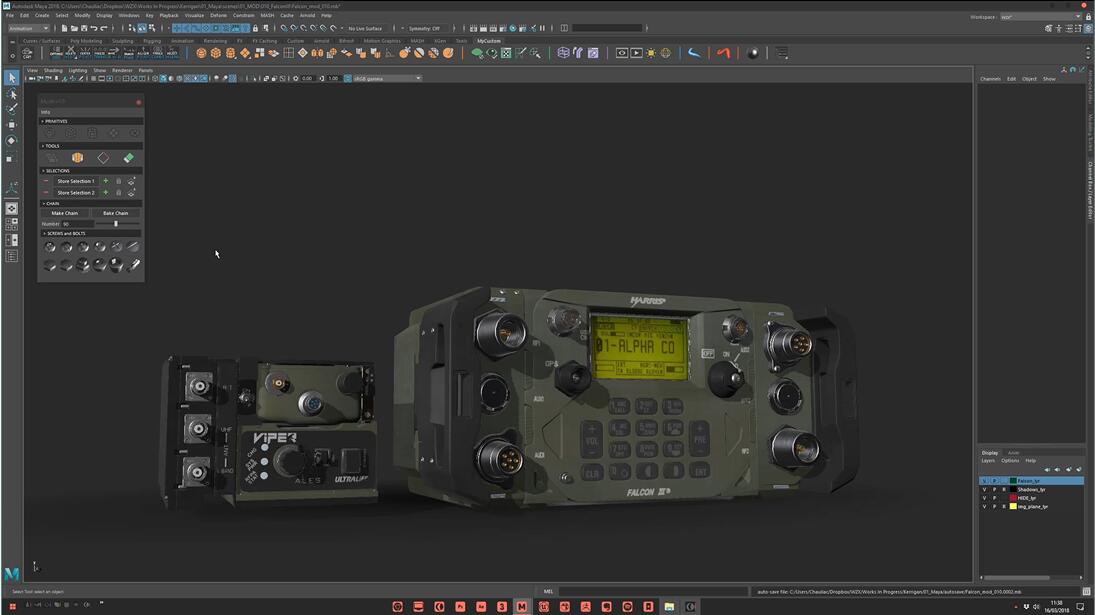The width and height of the screenshot is (1095, 615).
Task: Click the orange polygon cube shelf icon
Action: [x=216, y=53]
